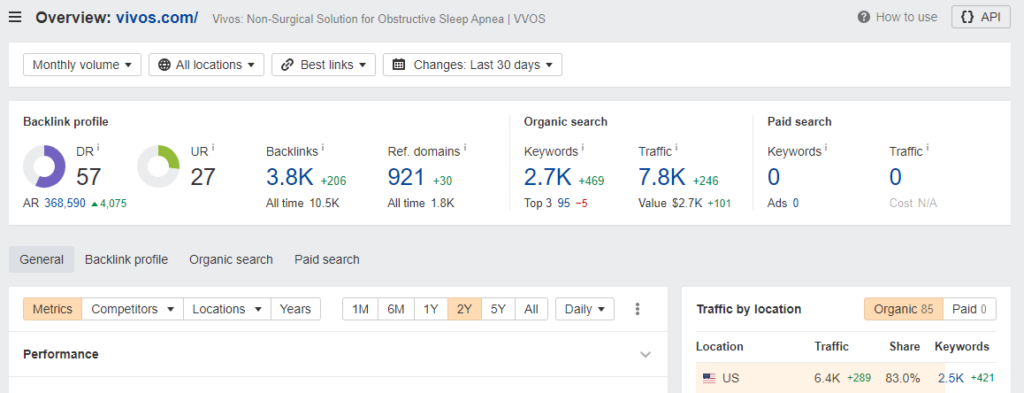Switch to the Organic search tab
The image size is (1024, 393).
point(231,259)
